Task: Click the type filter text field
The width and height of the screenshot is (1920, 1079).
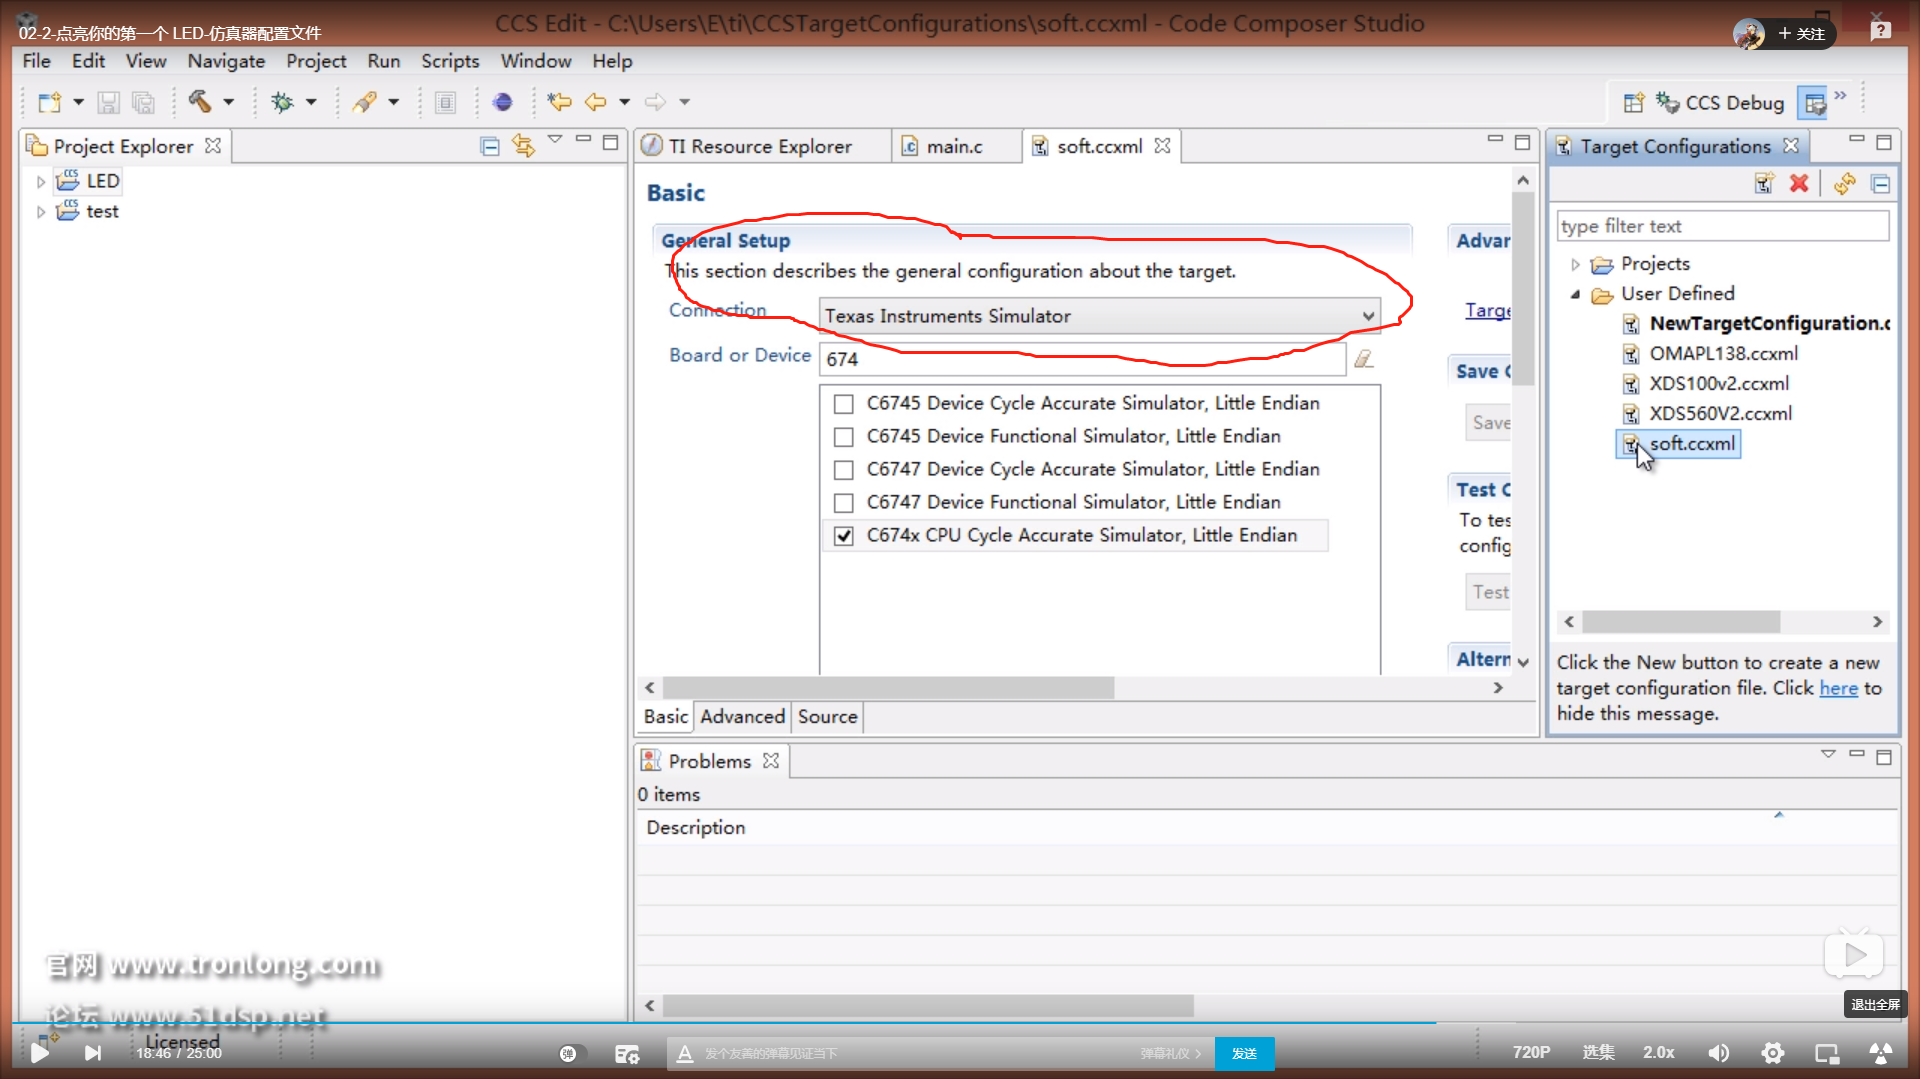Action: [1723, 226]
